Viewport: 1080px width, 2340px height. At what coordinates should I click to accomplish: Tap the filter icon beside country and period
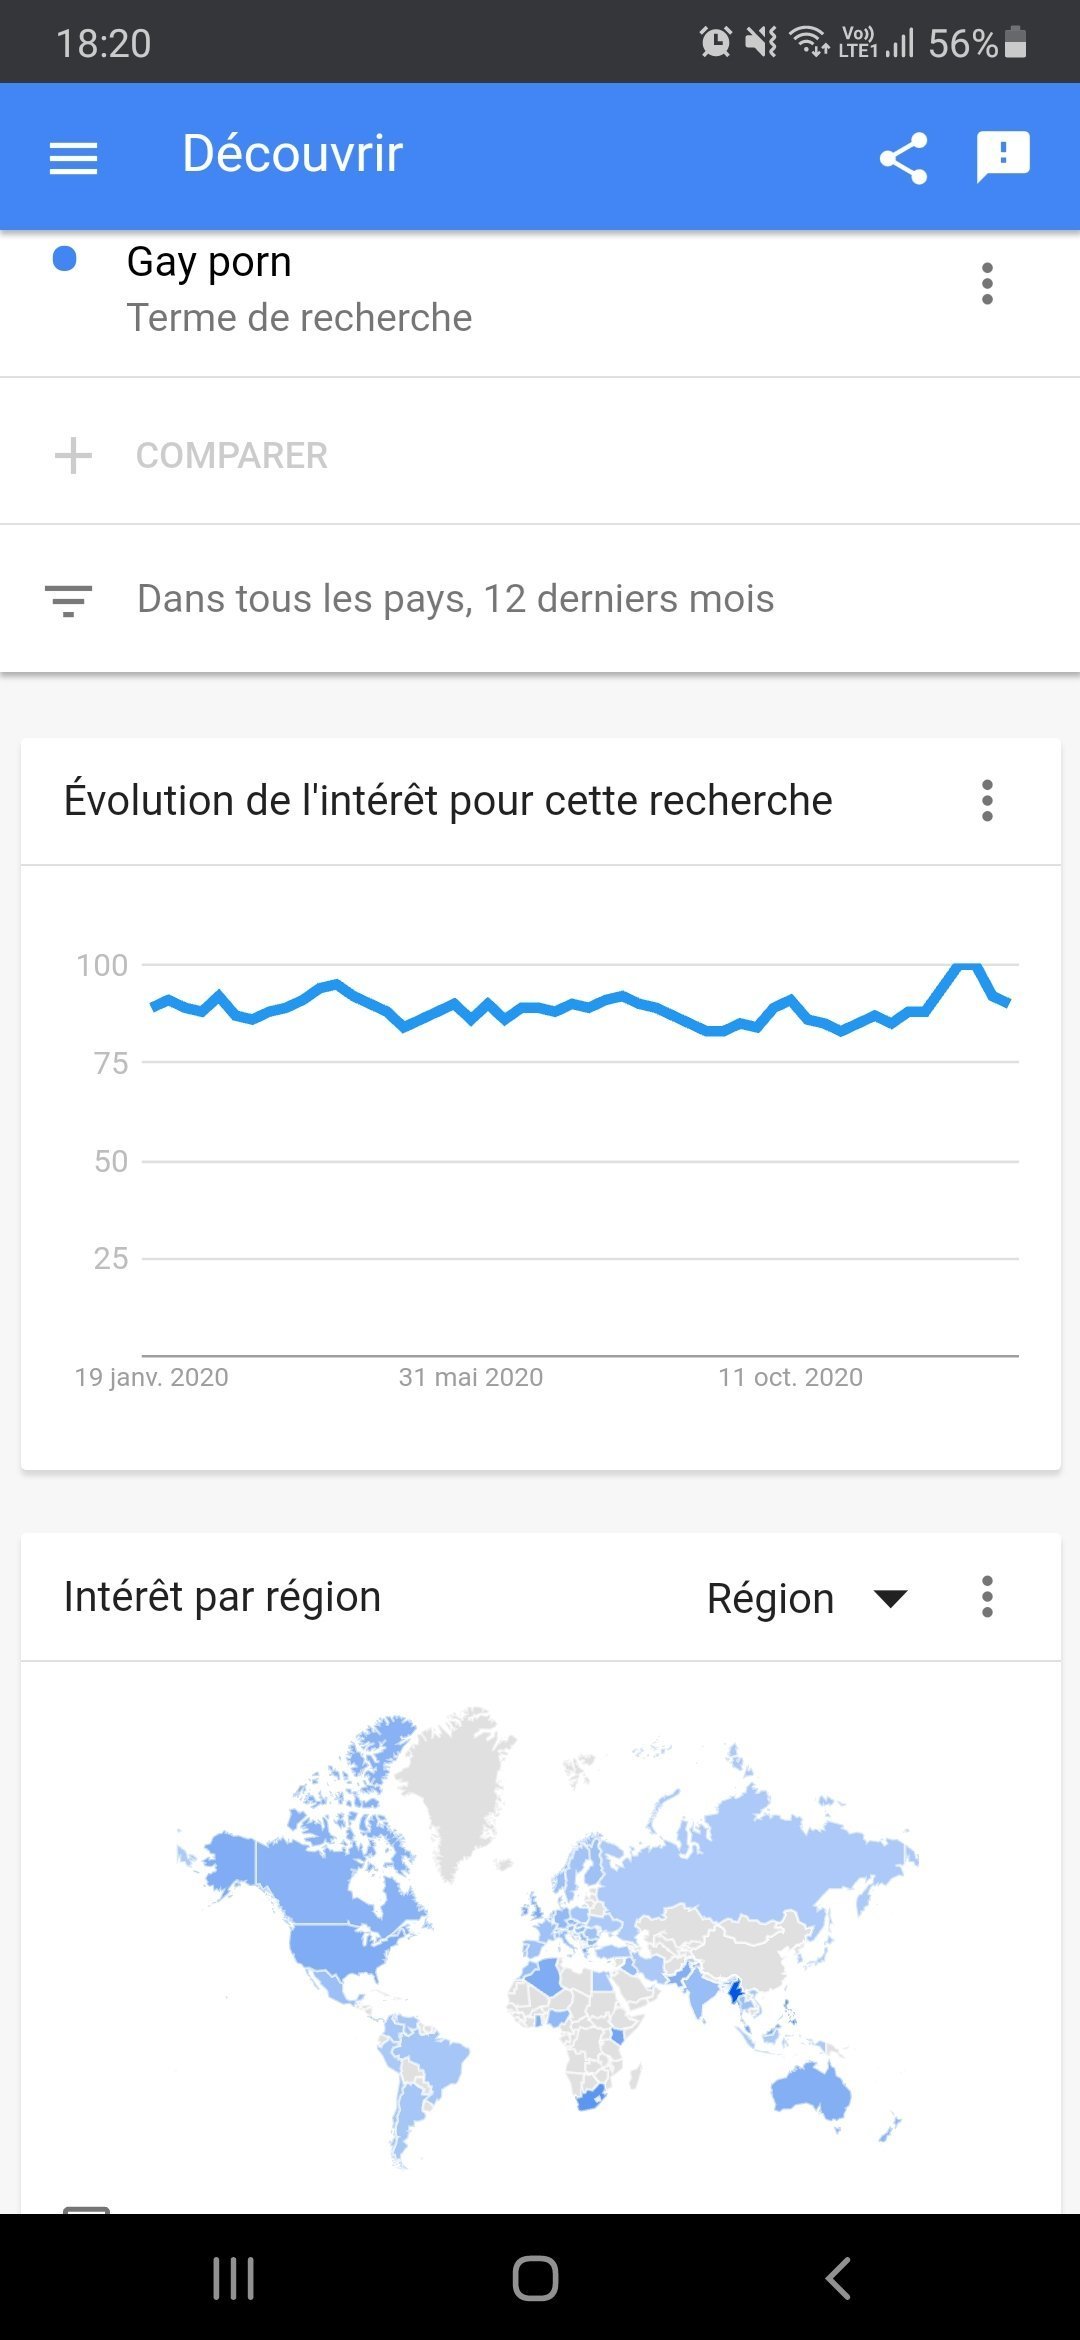point(69,600)
